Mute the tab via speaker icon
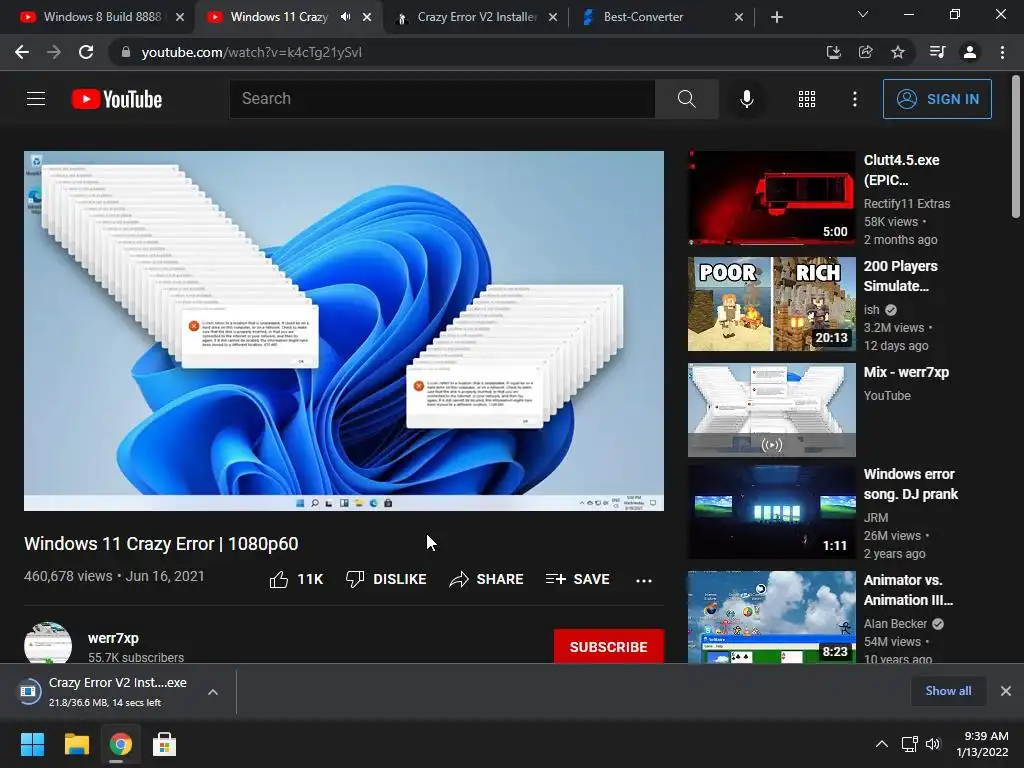Viewport: 1024px width, 768px height. coord(345,17)
